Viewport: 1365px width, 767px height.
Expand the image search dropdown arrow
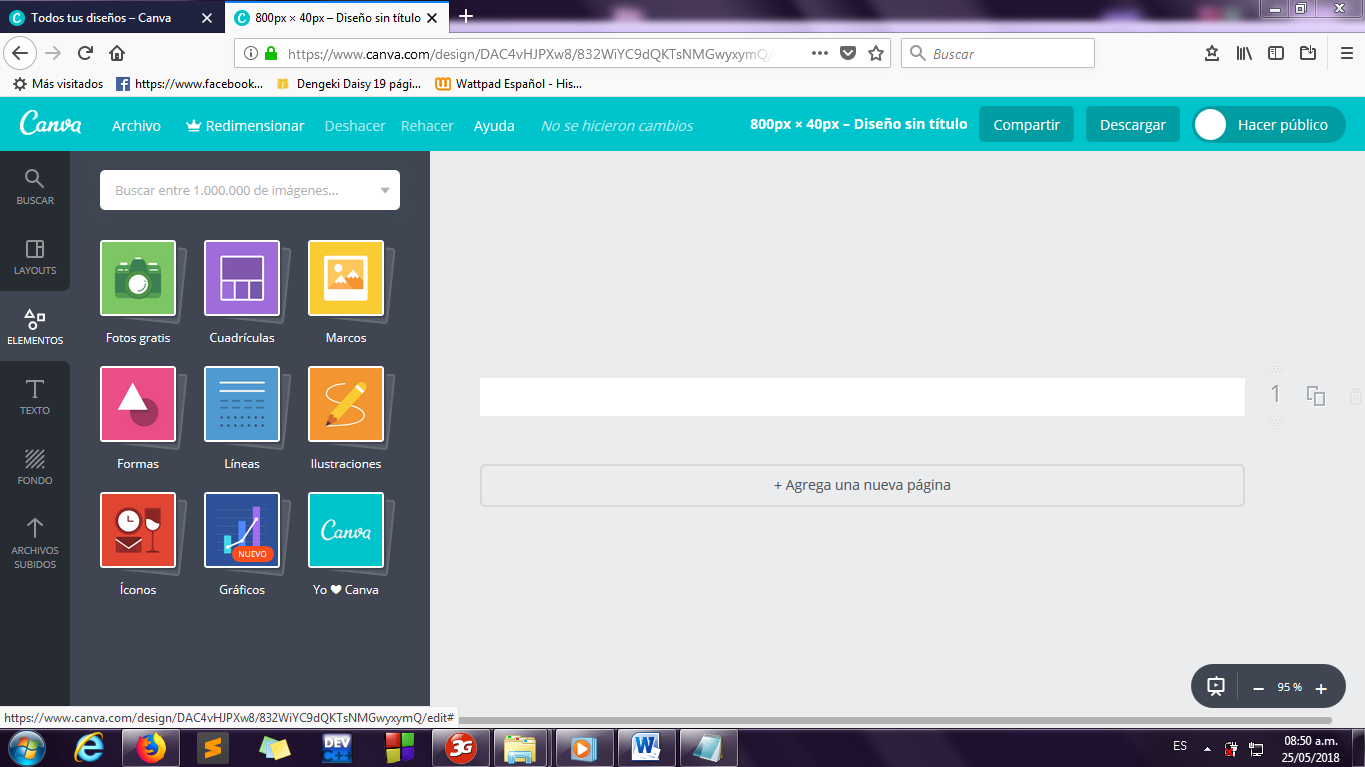point(385,190)
